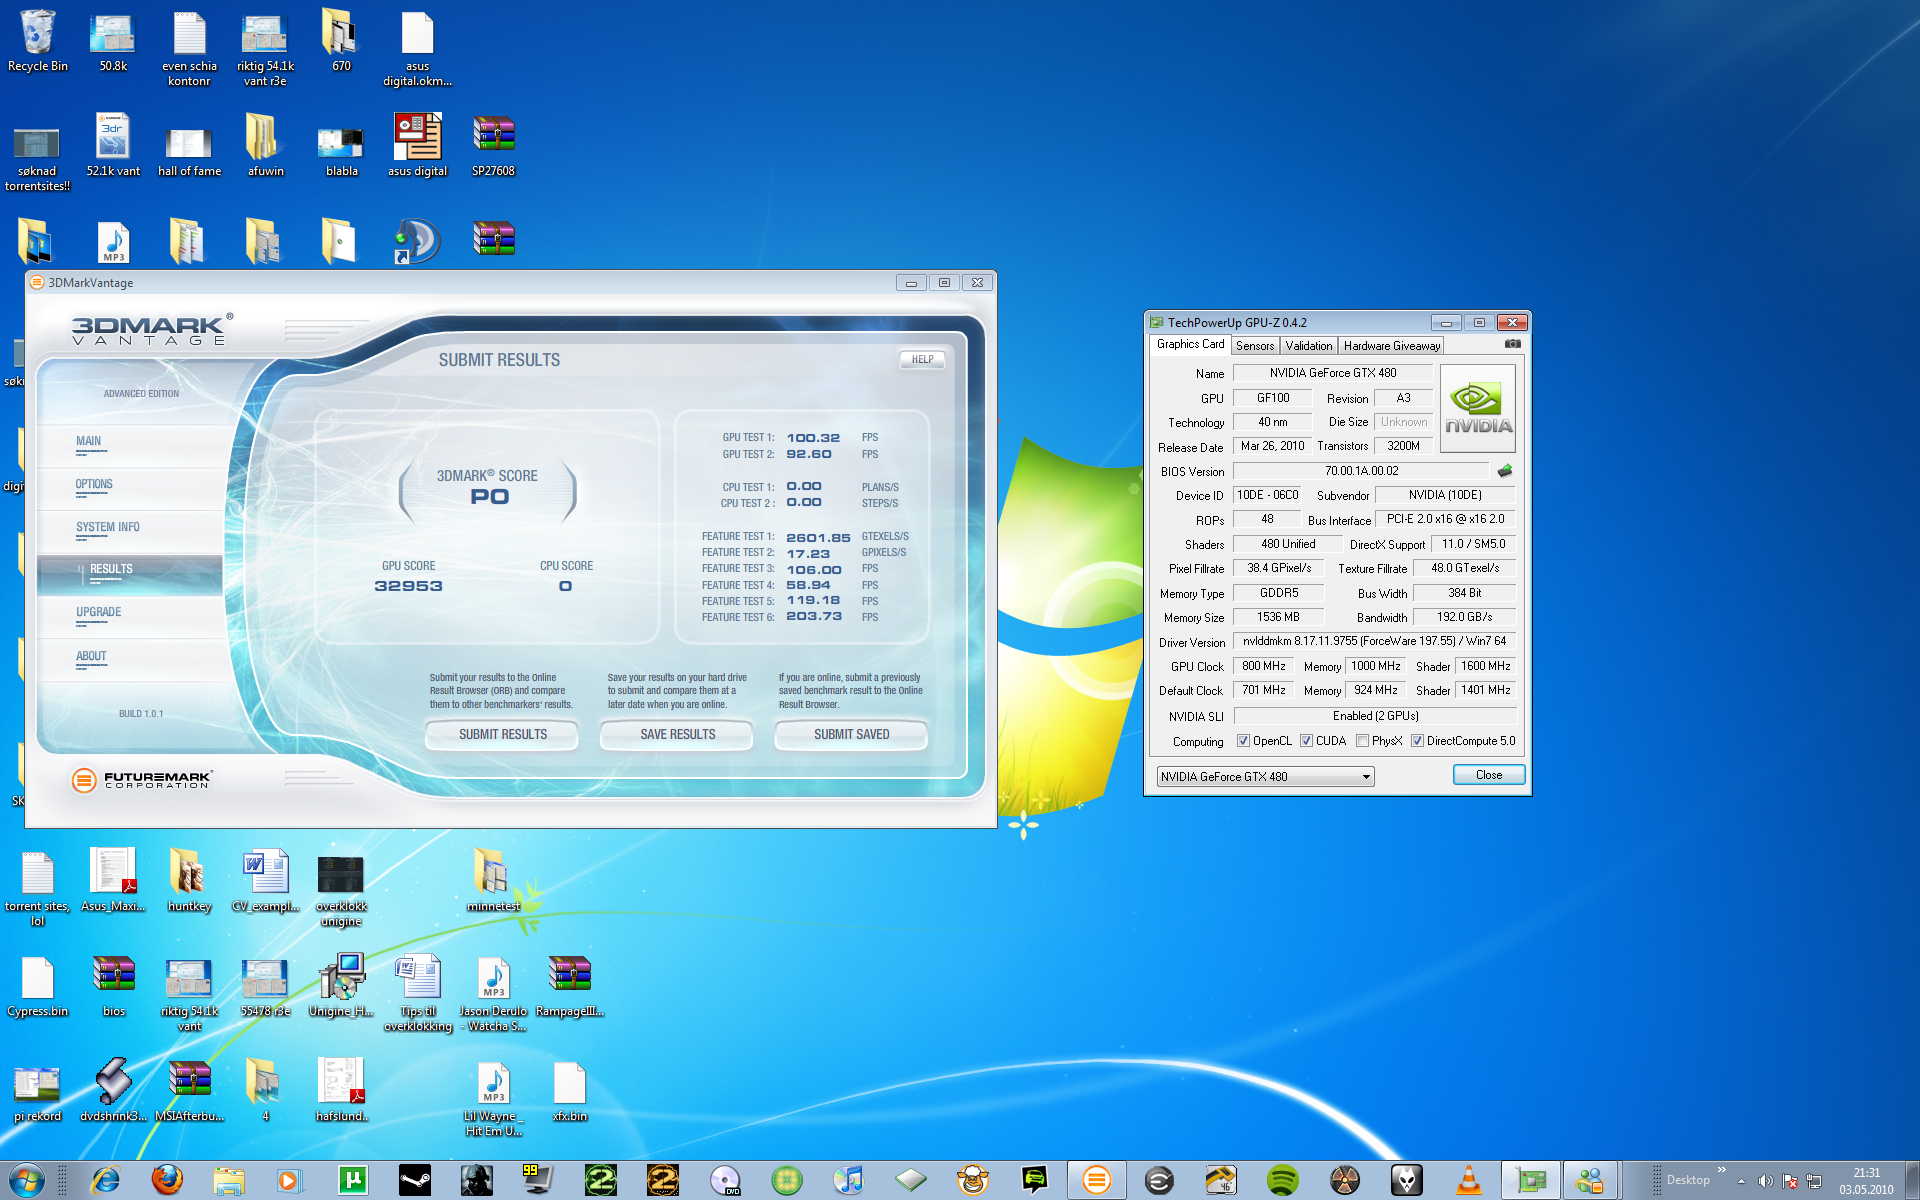Select RESULTS in 3DMark sidebar

point(130,574)
